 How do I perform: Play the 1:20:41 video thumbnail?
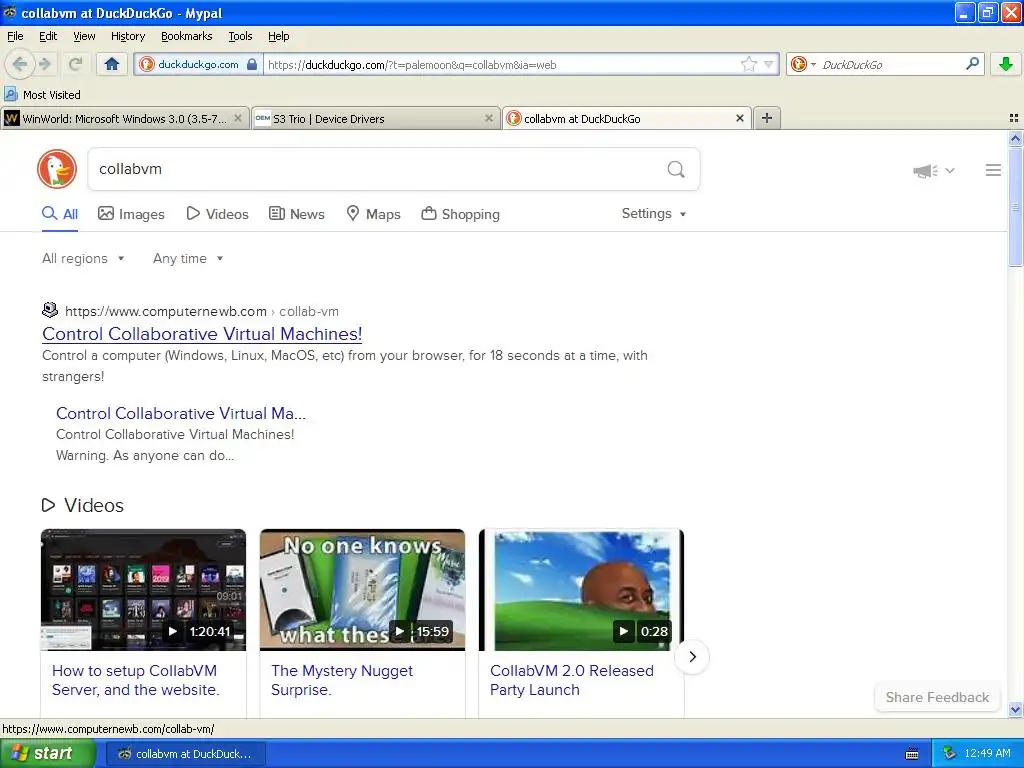coord(143,590)
